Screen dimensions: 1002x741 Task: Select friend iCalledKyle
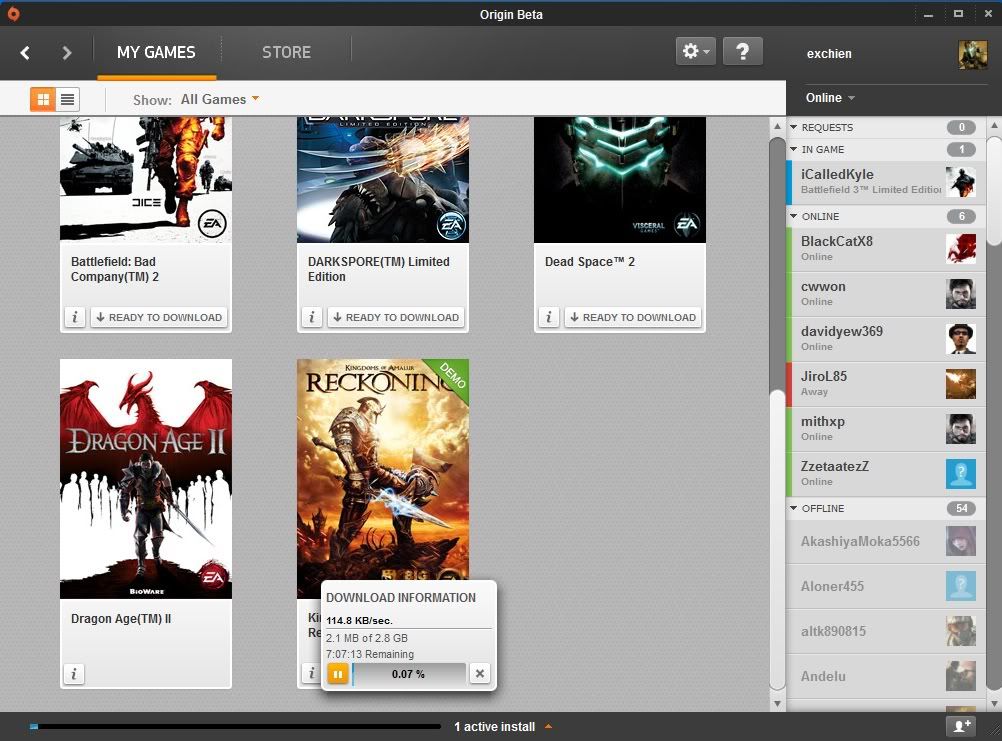[x=885, y=181]
